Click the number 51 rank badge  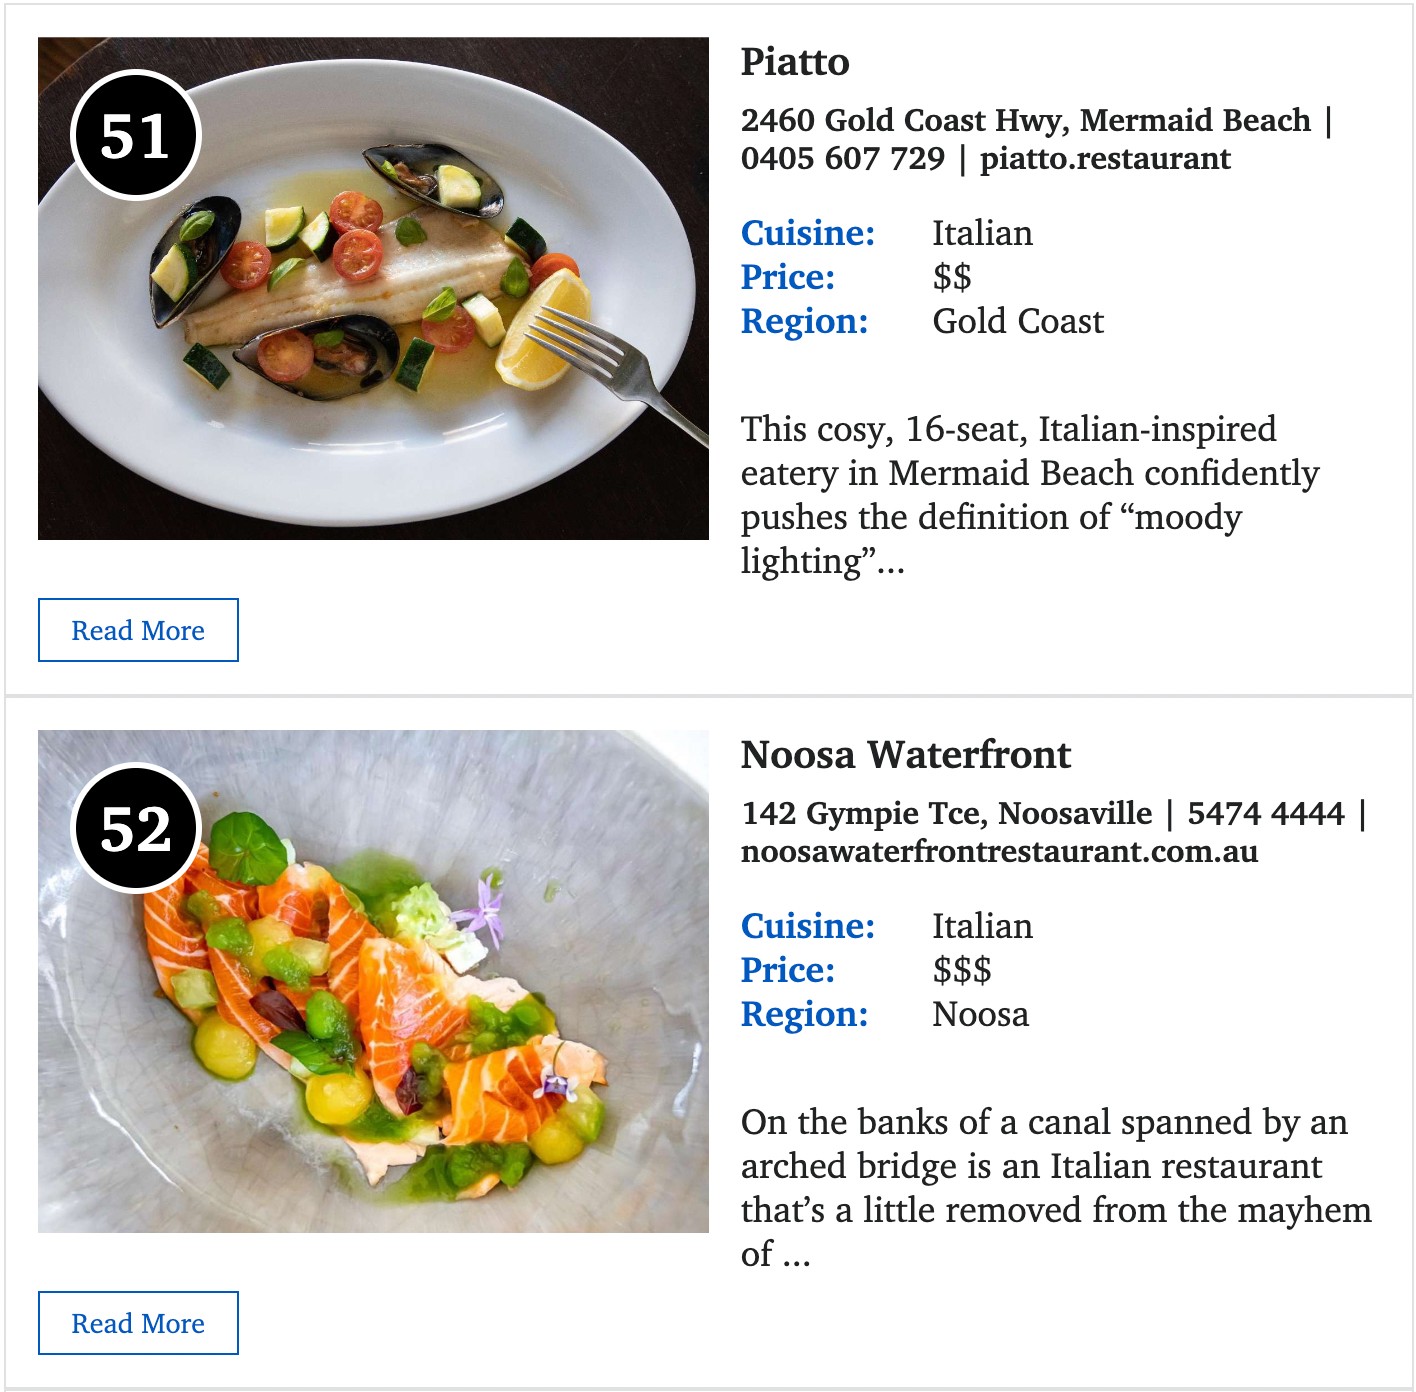coord(136,136)
